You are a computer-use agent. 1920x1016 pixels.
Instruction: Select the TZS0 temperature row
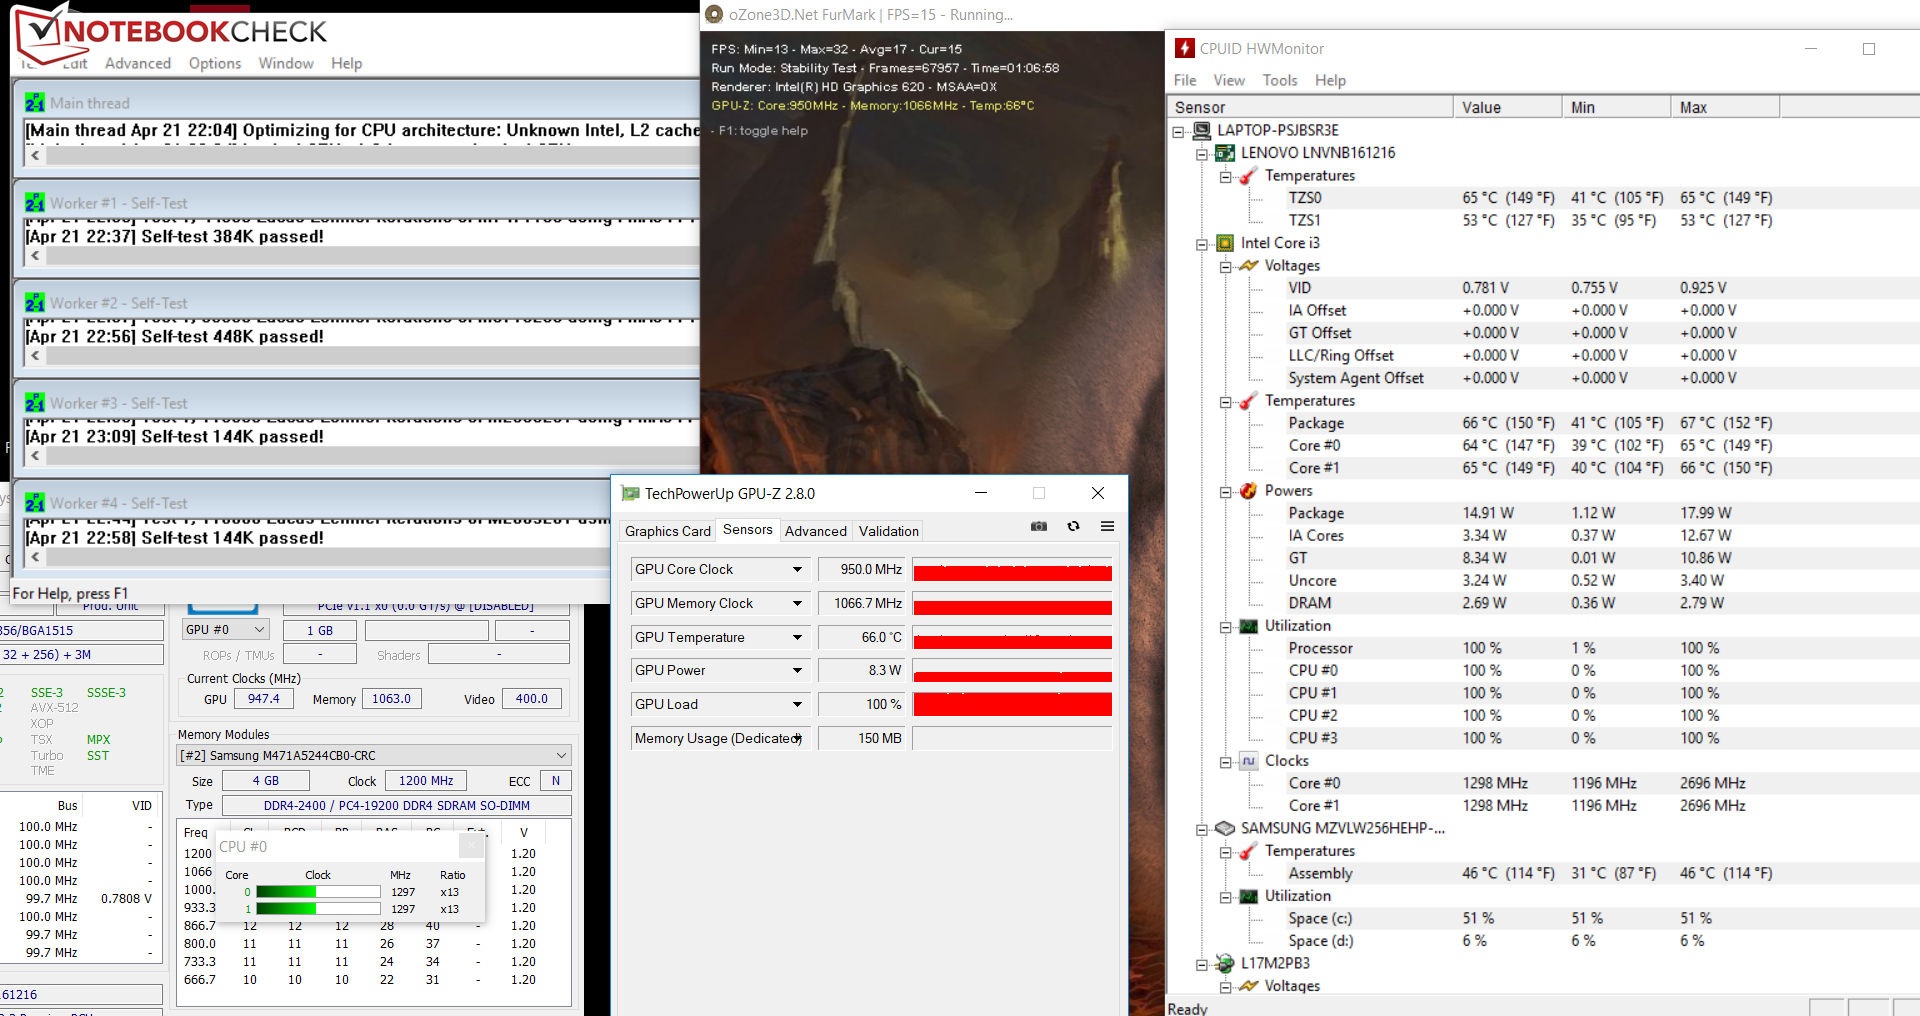[1543, 198]
